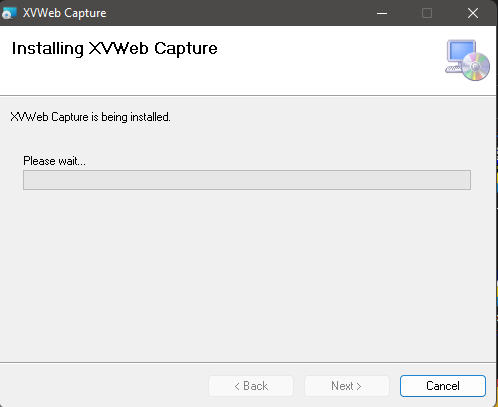Click the background window strip at right edge
The image size is (498, 407).
pos(497,233)
